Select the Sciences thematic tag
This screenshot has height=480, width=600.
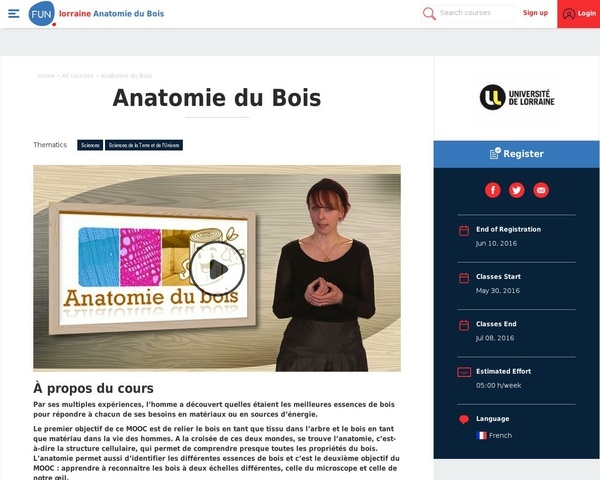[x=90, y=145]
